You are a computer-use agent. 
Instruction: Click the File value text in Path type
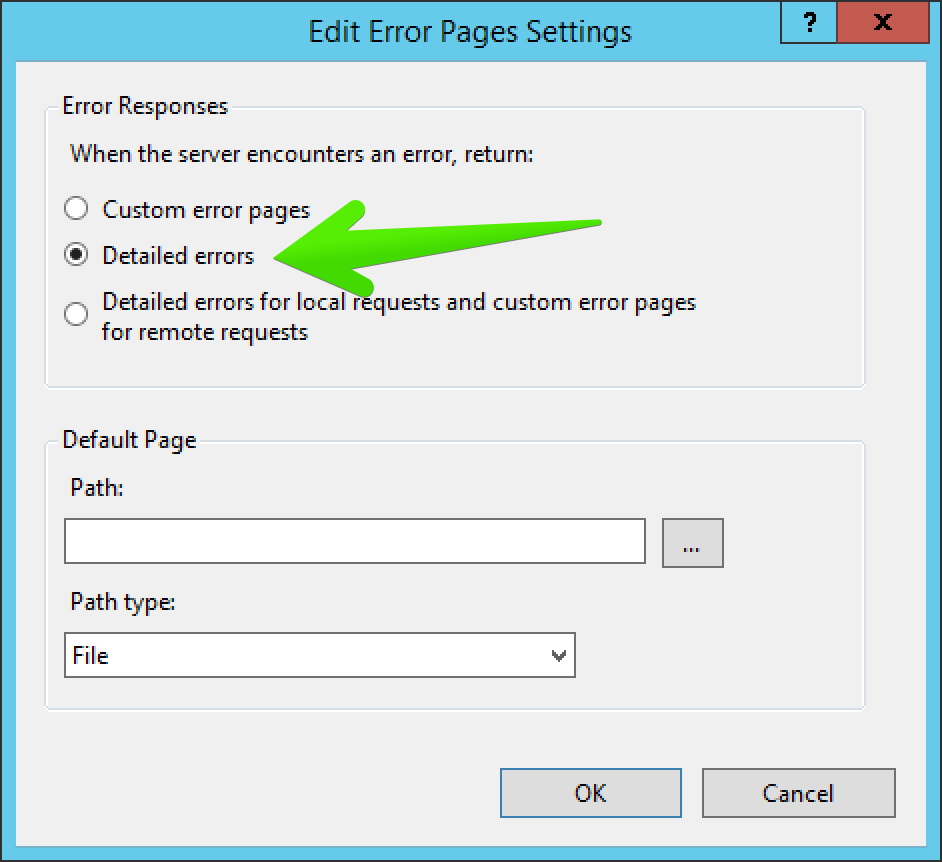pos(90,655)
